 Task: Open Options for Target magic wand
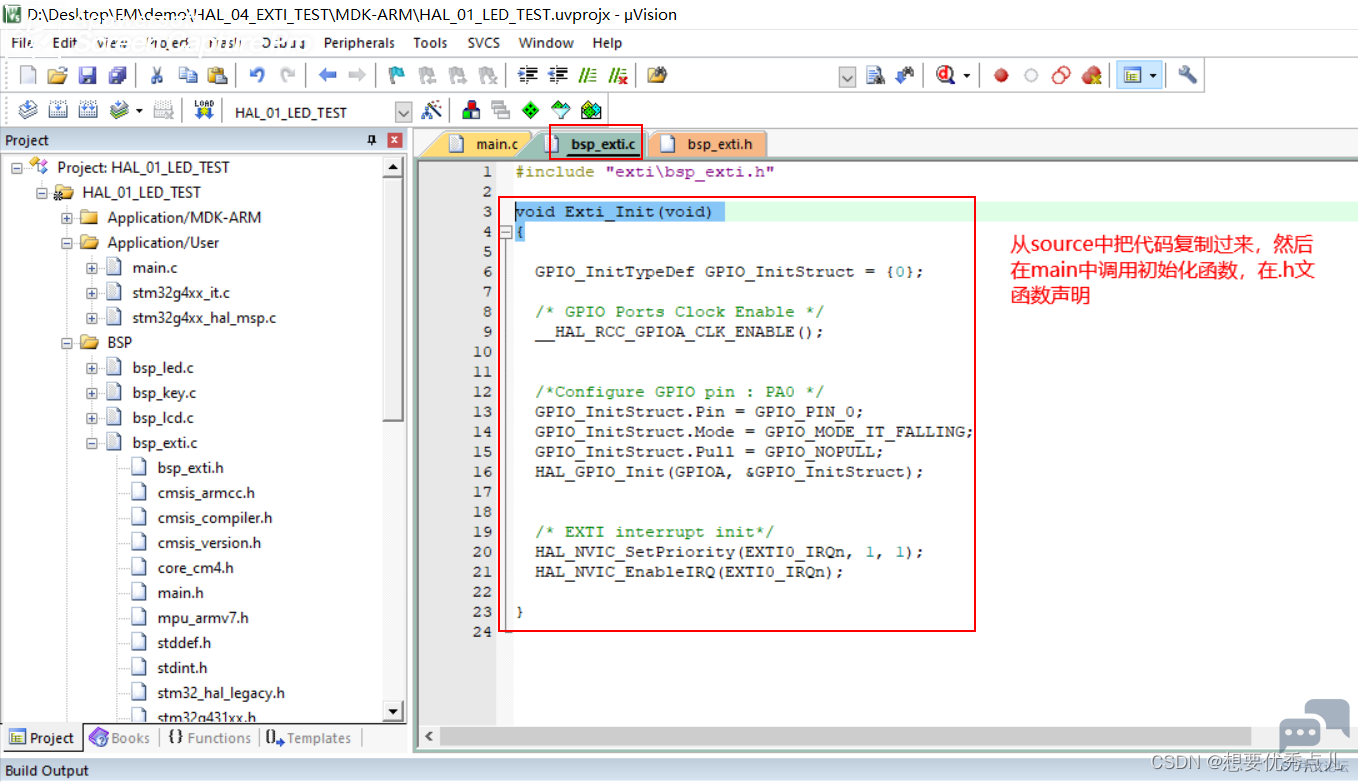tap(432, 110)
